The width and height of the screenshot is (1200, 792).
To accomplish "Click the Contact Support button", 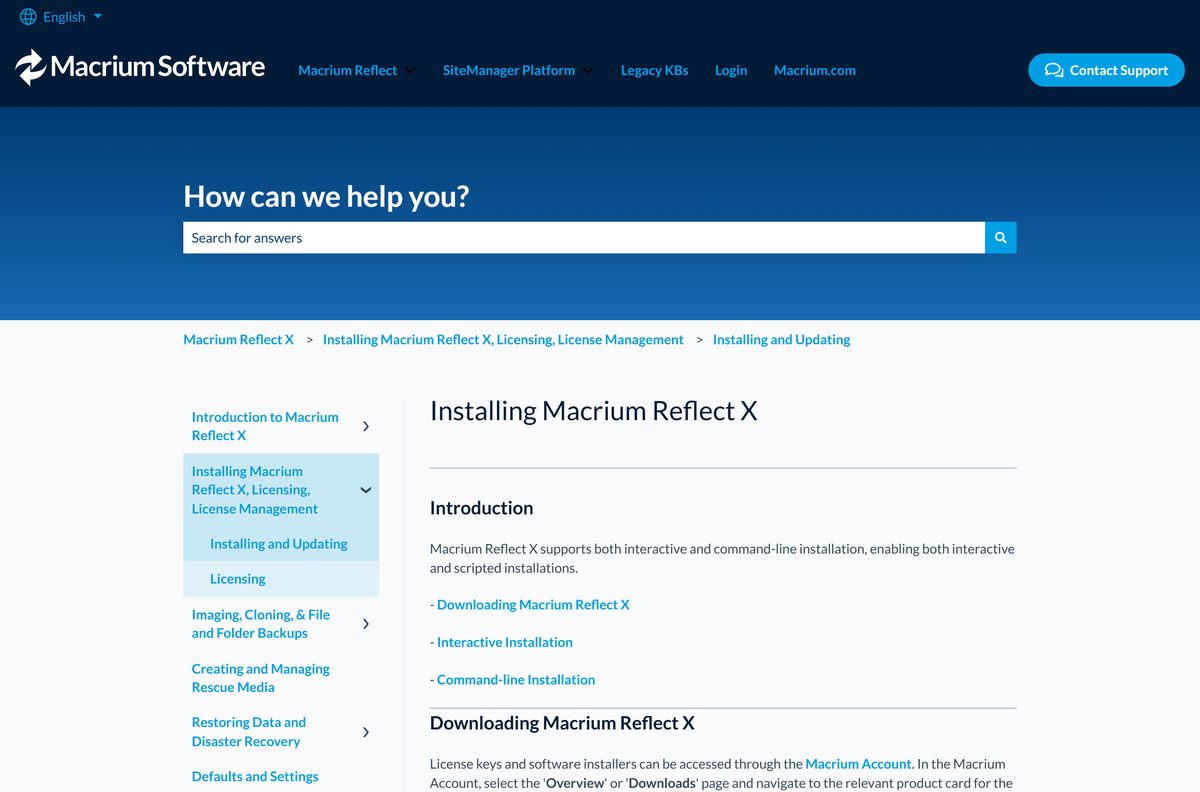I will pos(1106,70).
